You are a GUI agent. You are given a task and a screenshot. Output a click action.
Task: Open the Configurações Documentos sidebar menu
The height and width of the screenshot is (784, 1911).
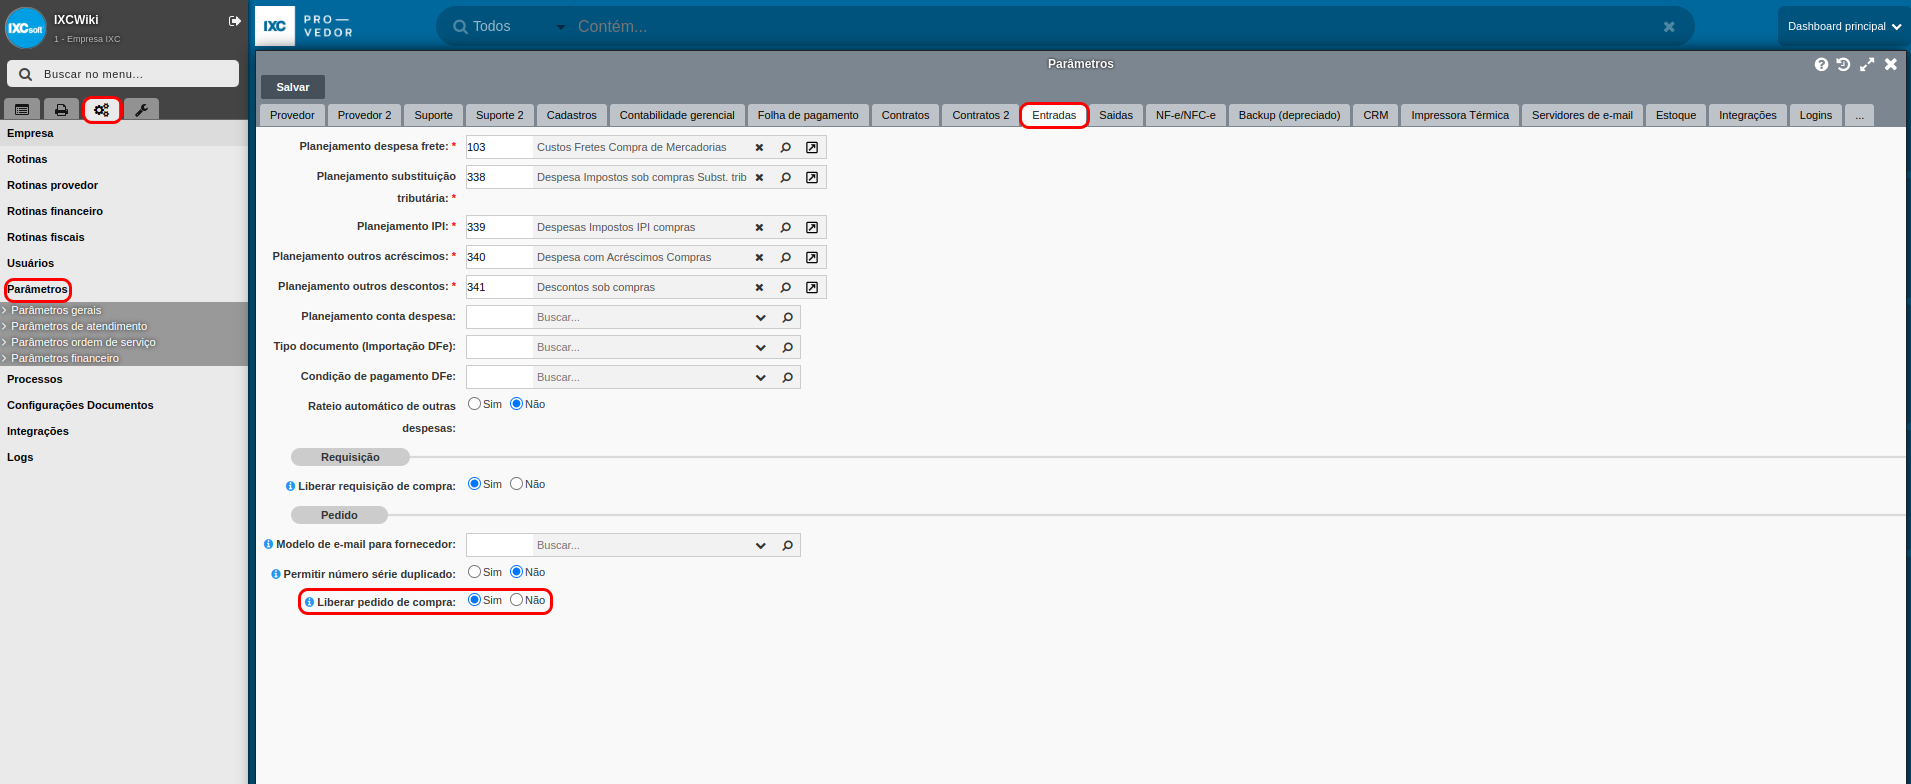[80, 405]
